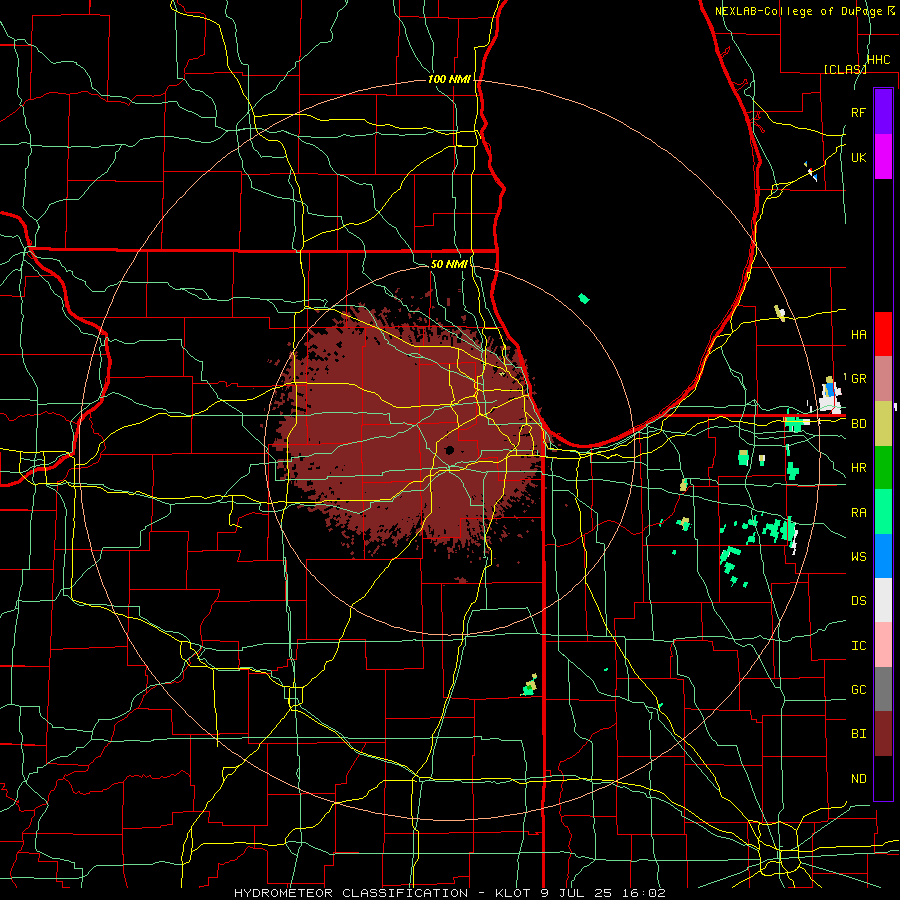Viewport: 900px width, 900px height.
Task: Click the 100 NMI range ring label
Action: (449, 79)
